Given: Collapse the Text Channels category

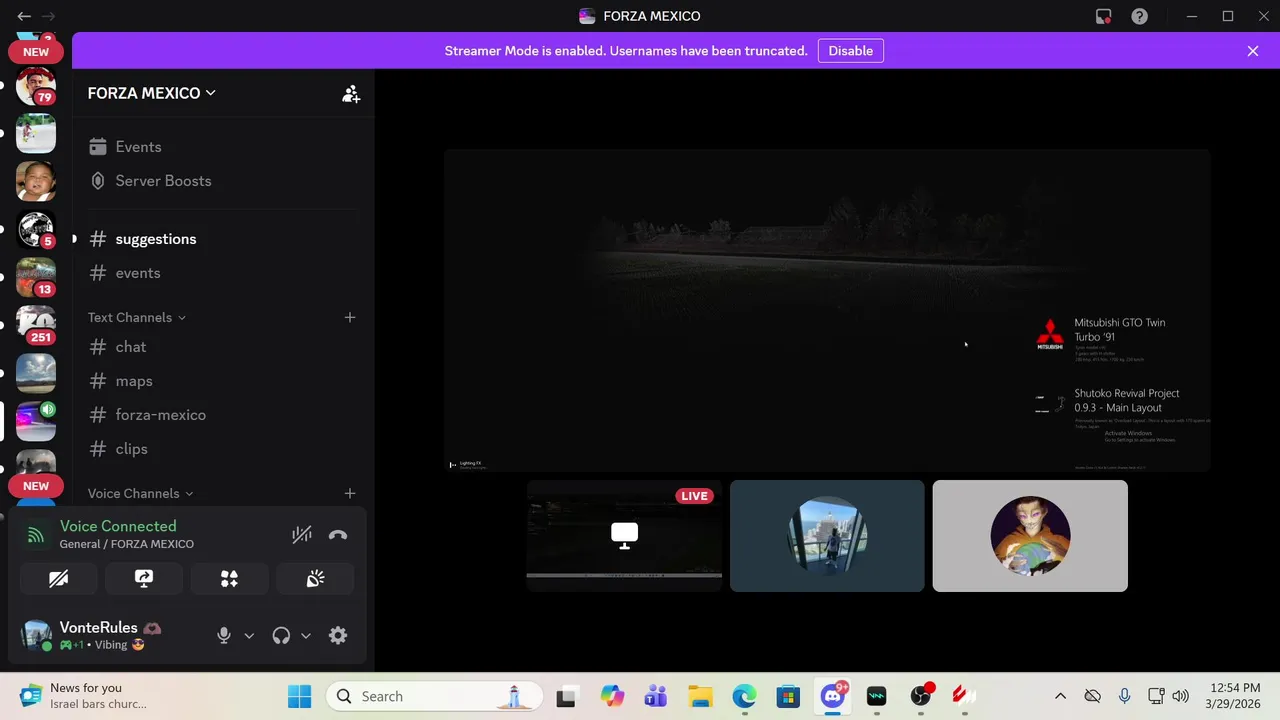Looking at the screenshot, I should point(136,318).
